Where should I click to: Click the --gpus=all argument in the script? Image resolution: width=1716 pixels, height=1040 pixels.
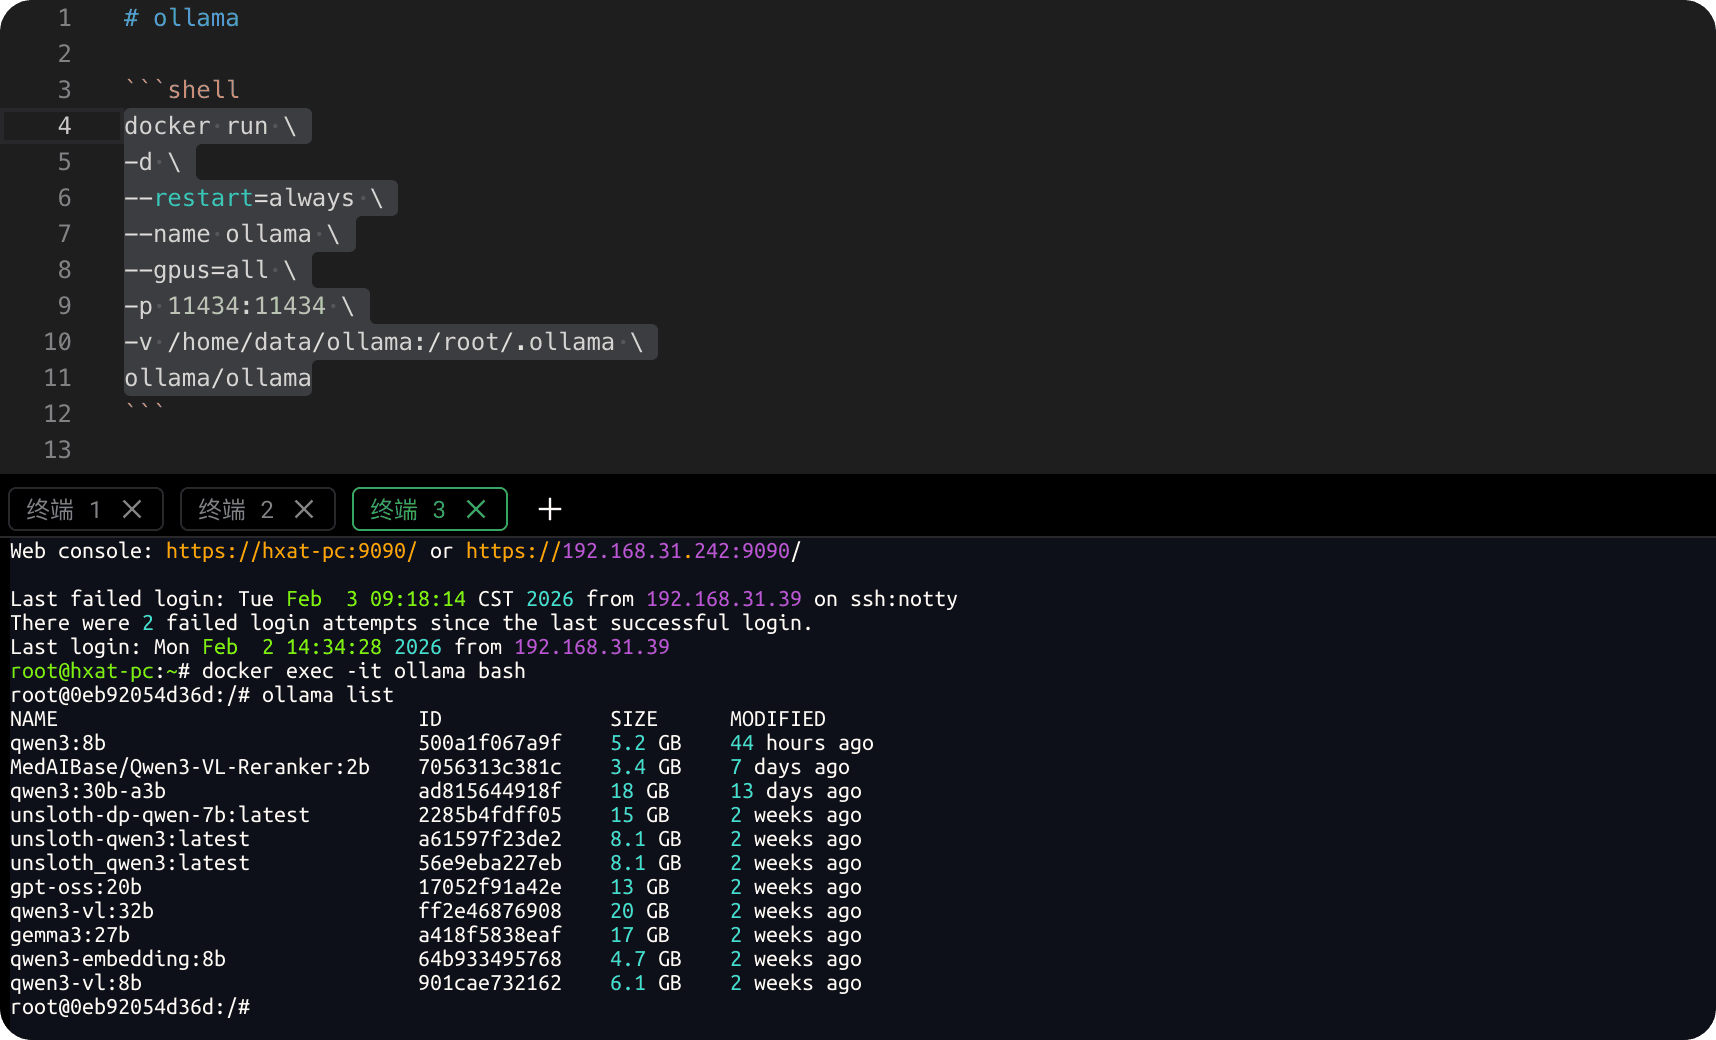pos(196,269)
